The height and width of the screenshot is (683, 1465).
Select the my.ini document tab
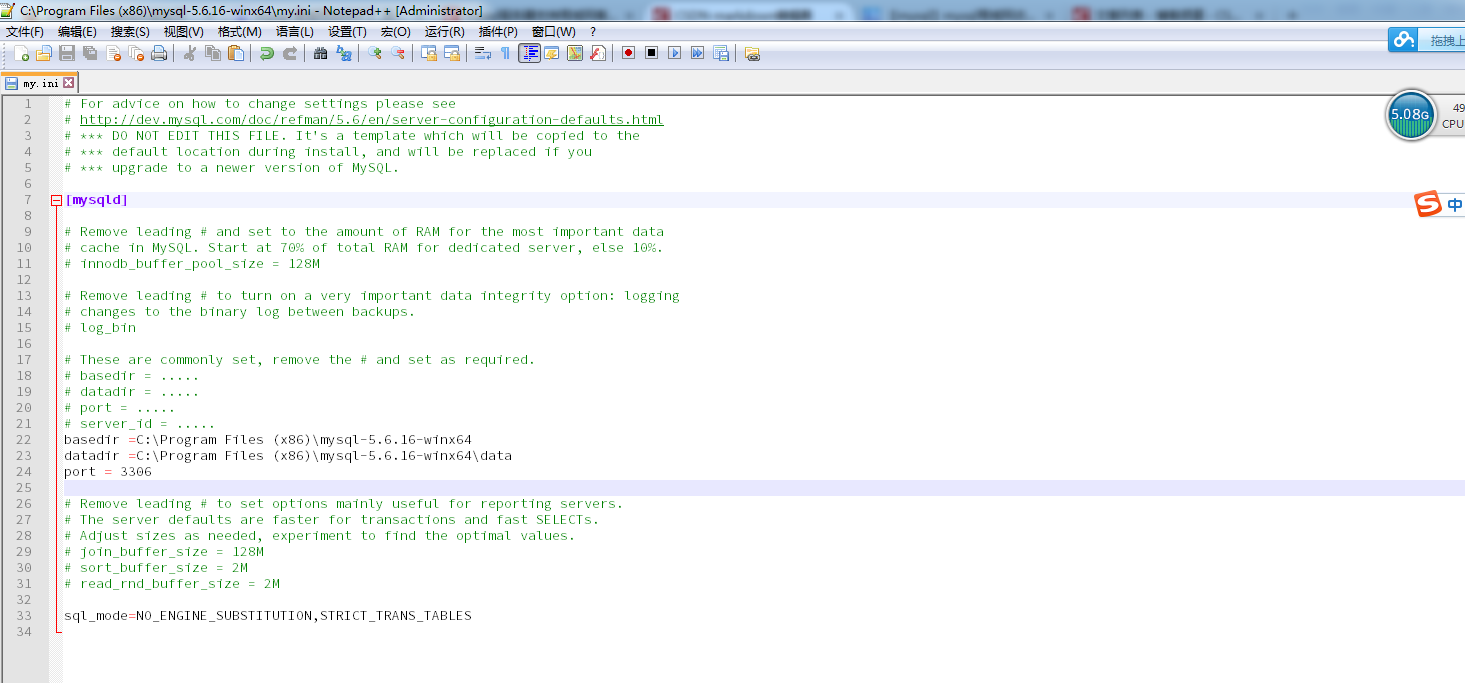click(40, 83)
